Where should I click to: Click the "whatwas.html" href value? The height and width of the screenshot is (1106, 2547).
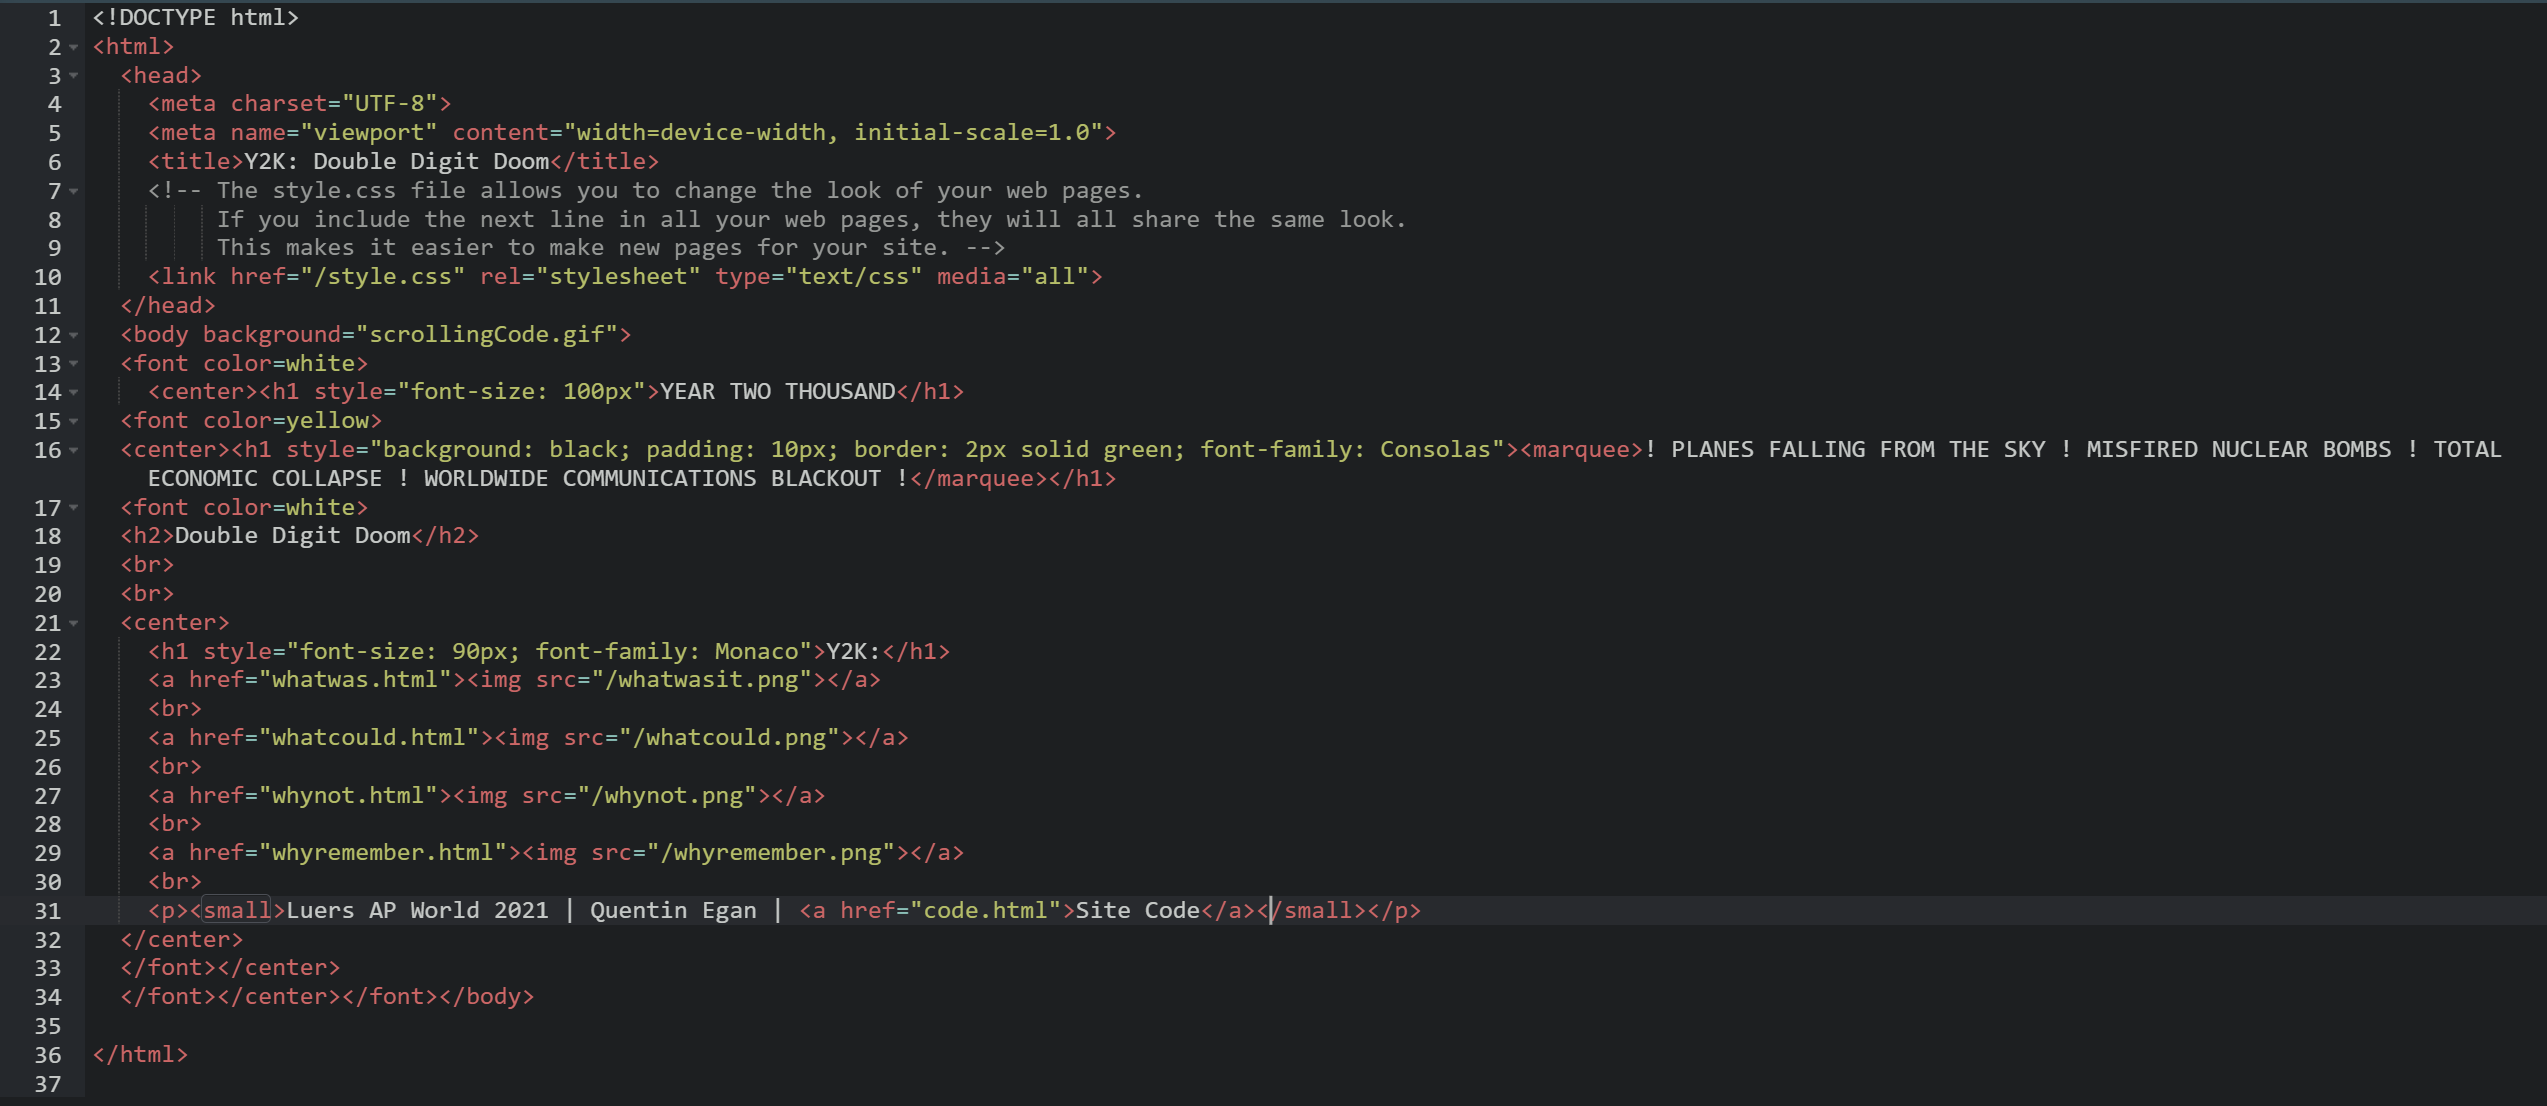click(355, 680)
